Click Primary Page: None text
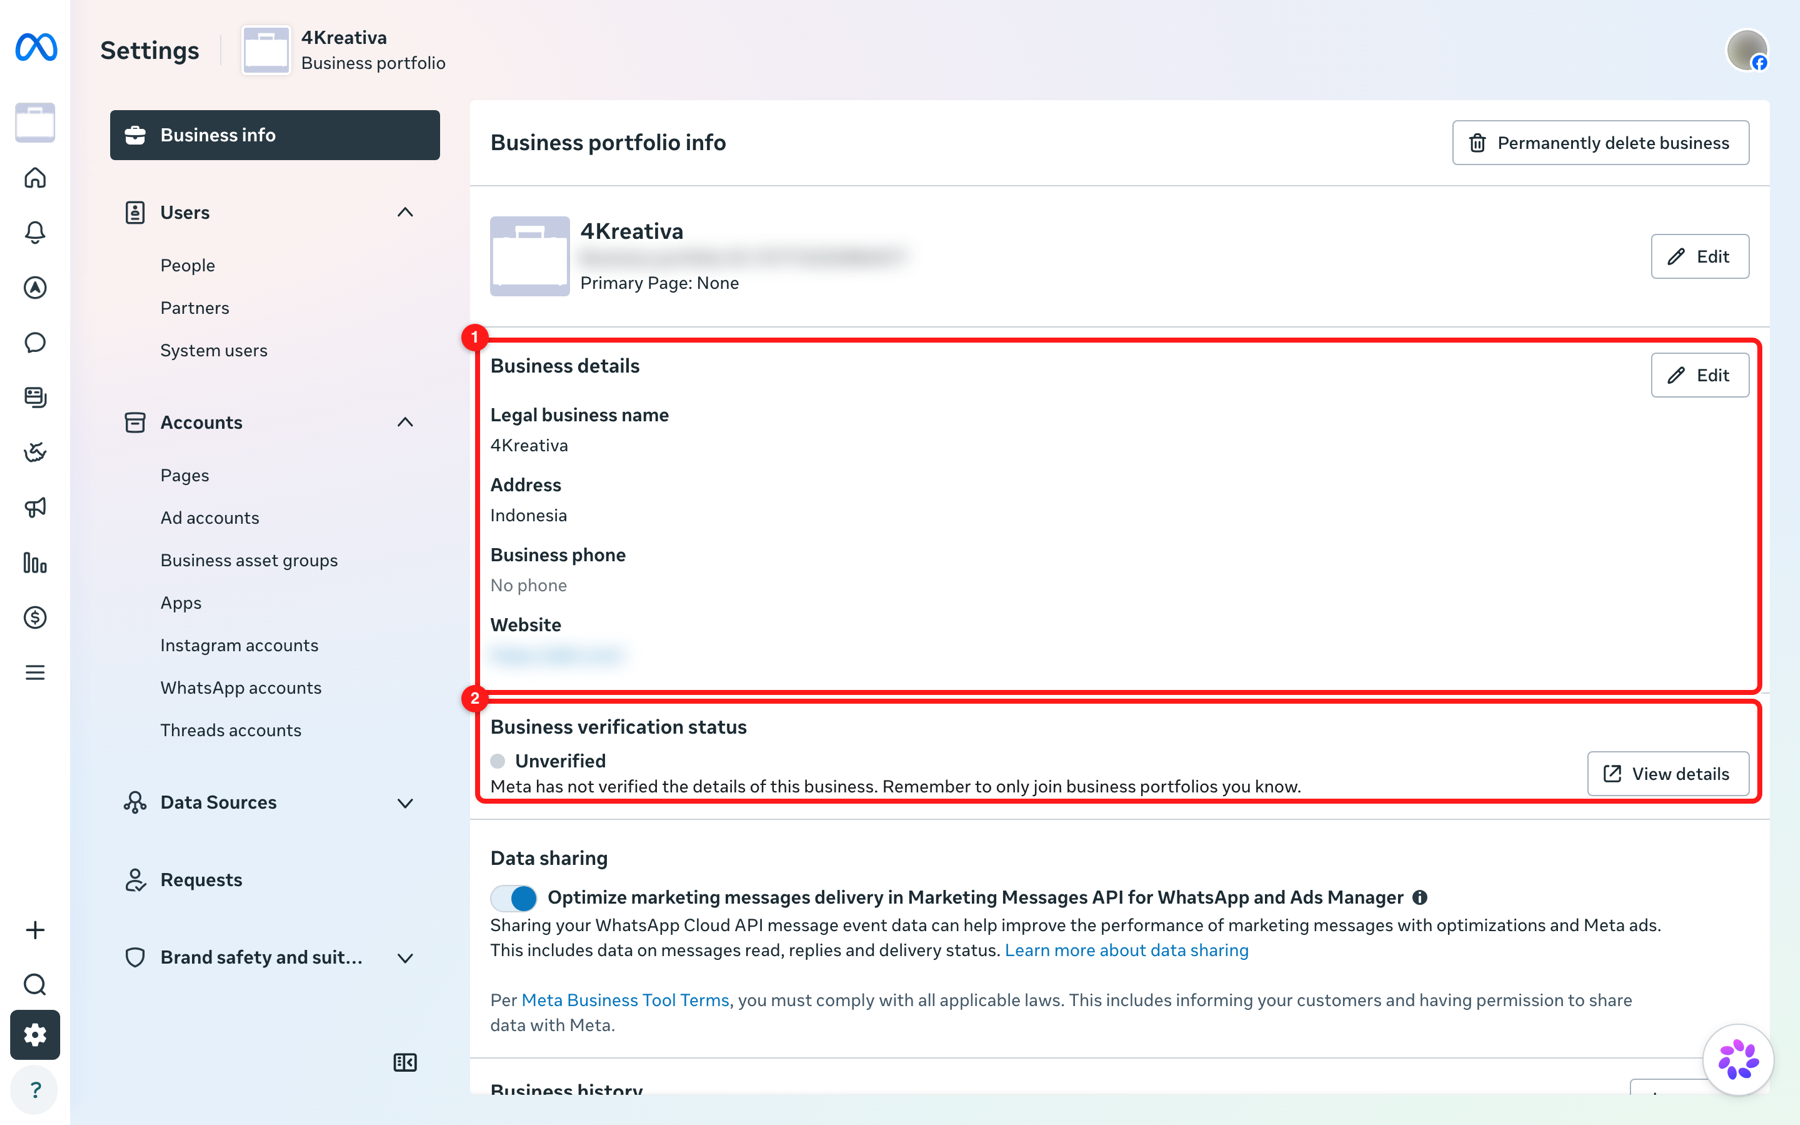This screenshot has height=1125, width=1800. (x=659, y=283)
